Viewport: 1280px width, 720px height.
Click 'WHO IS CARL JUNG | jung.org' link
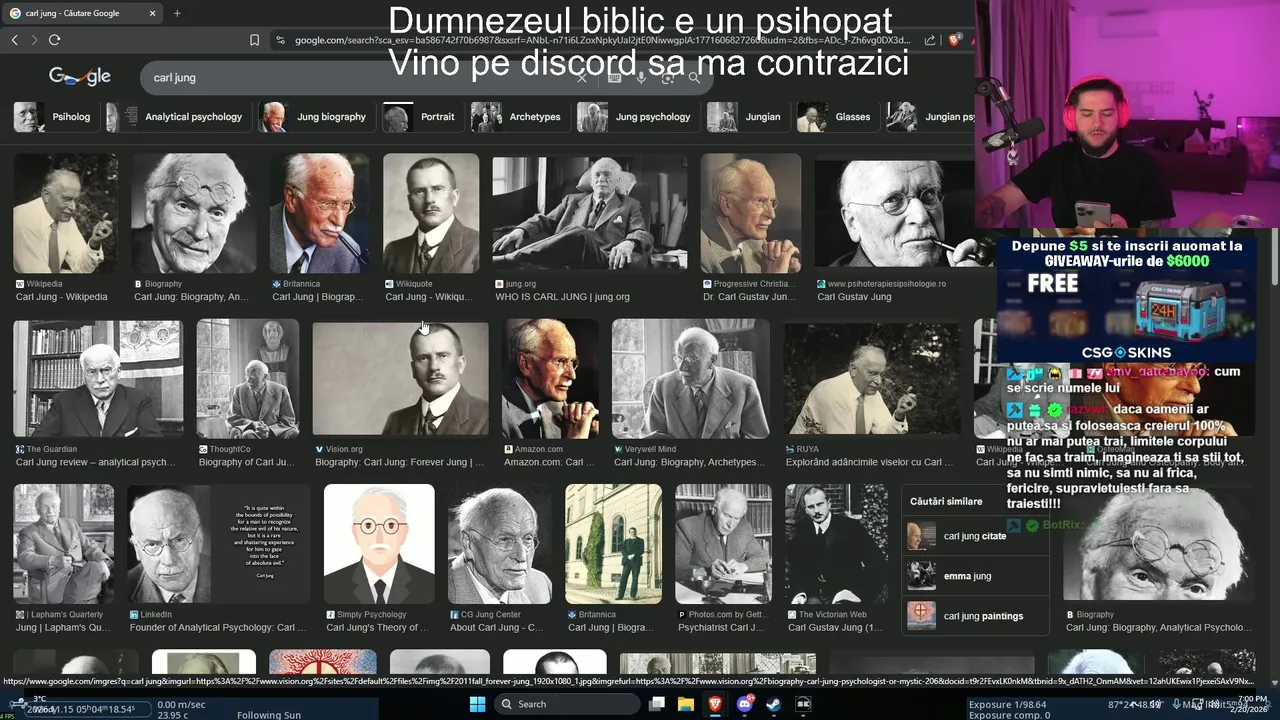coord(562,297)
